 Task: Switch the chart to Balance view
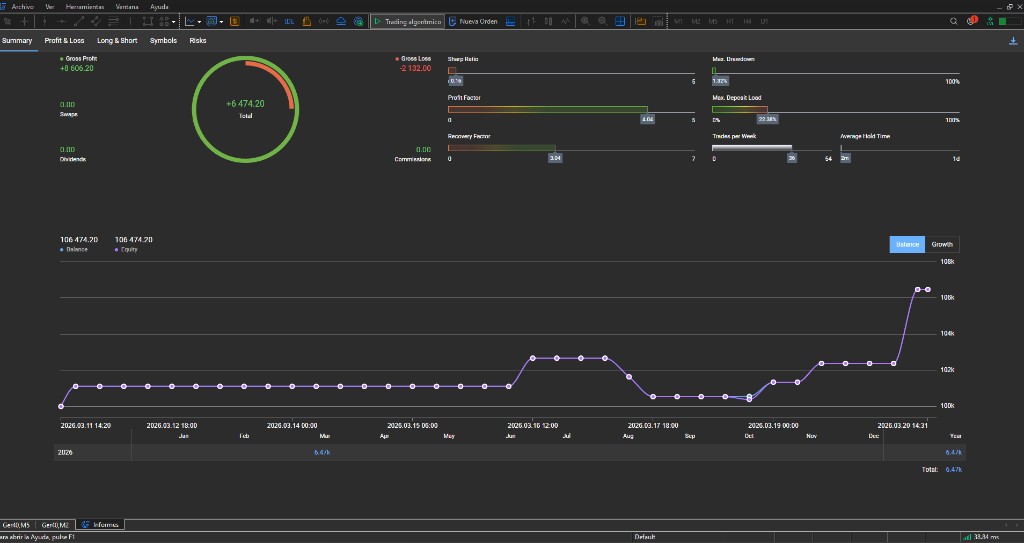click(907, 245)
